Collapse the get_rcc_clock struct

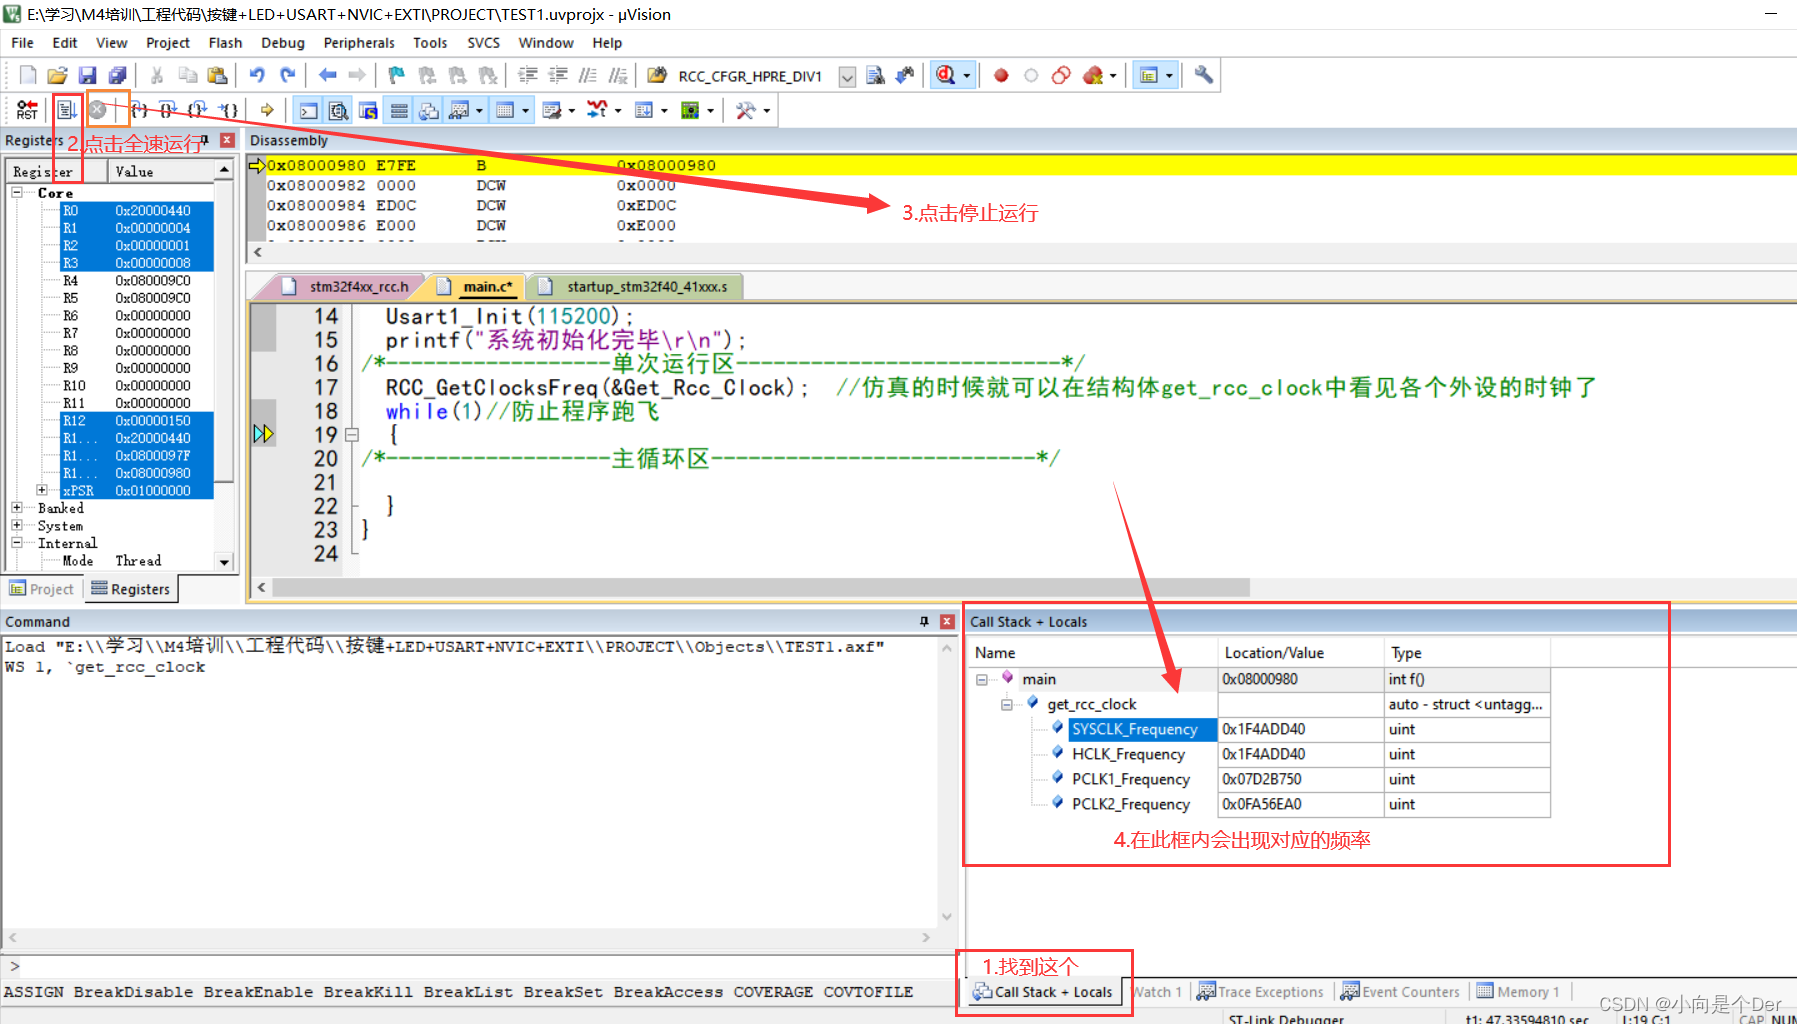[1007, 704]
